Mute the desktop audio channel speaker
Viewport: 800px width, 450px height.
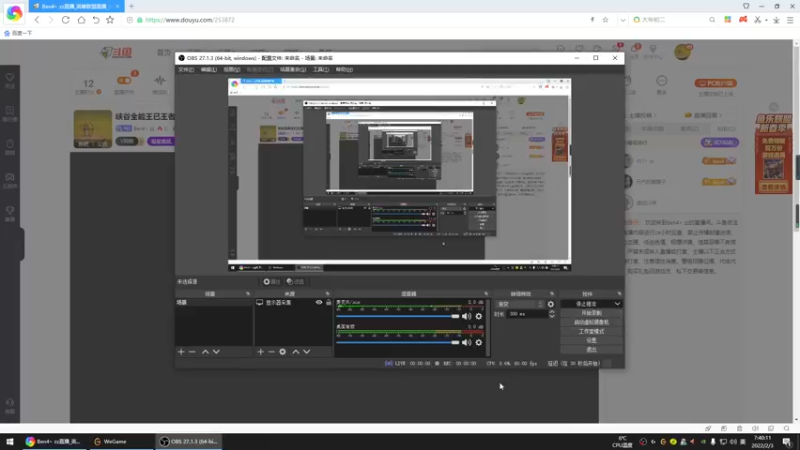point(466,342)
